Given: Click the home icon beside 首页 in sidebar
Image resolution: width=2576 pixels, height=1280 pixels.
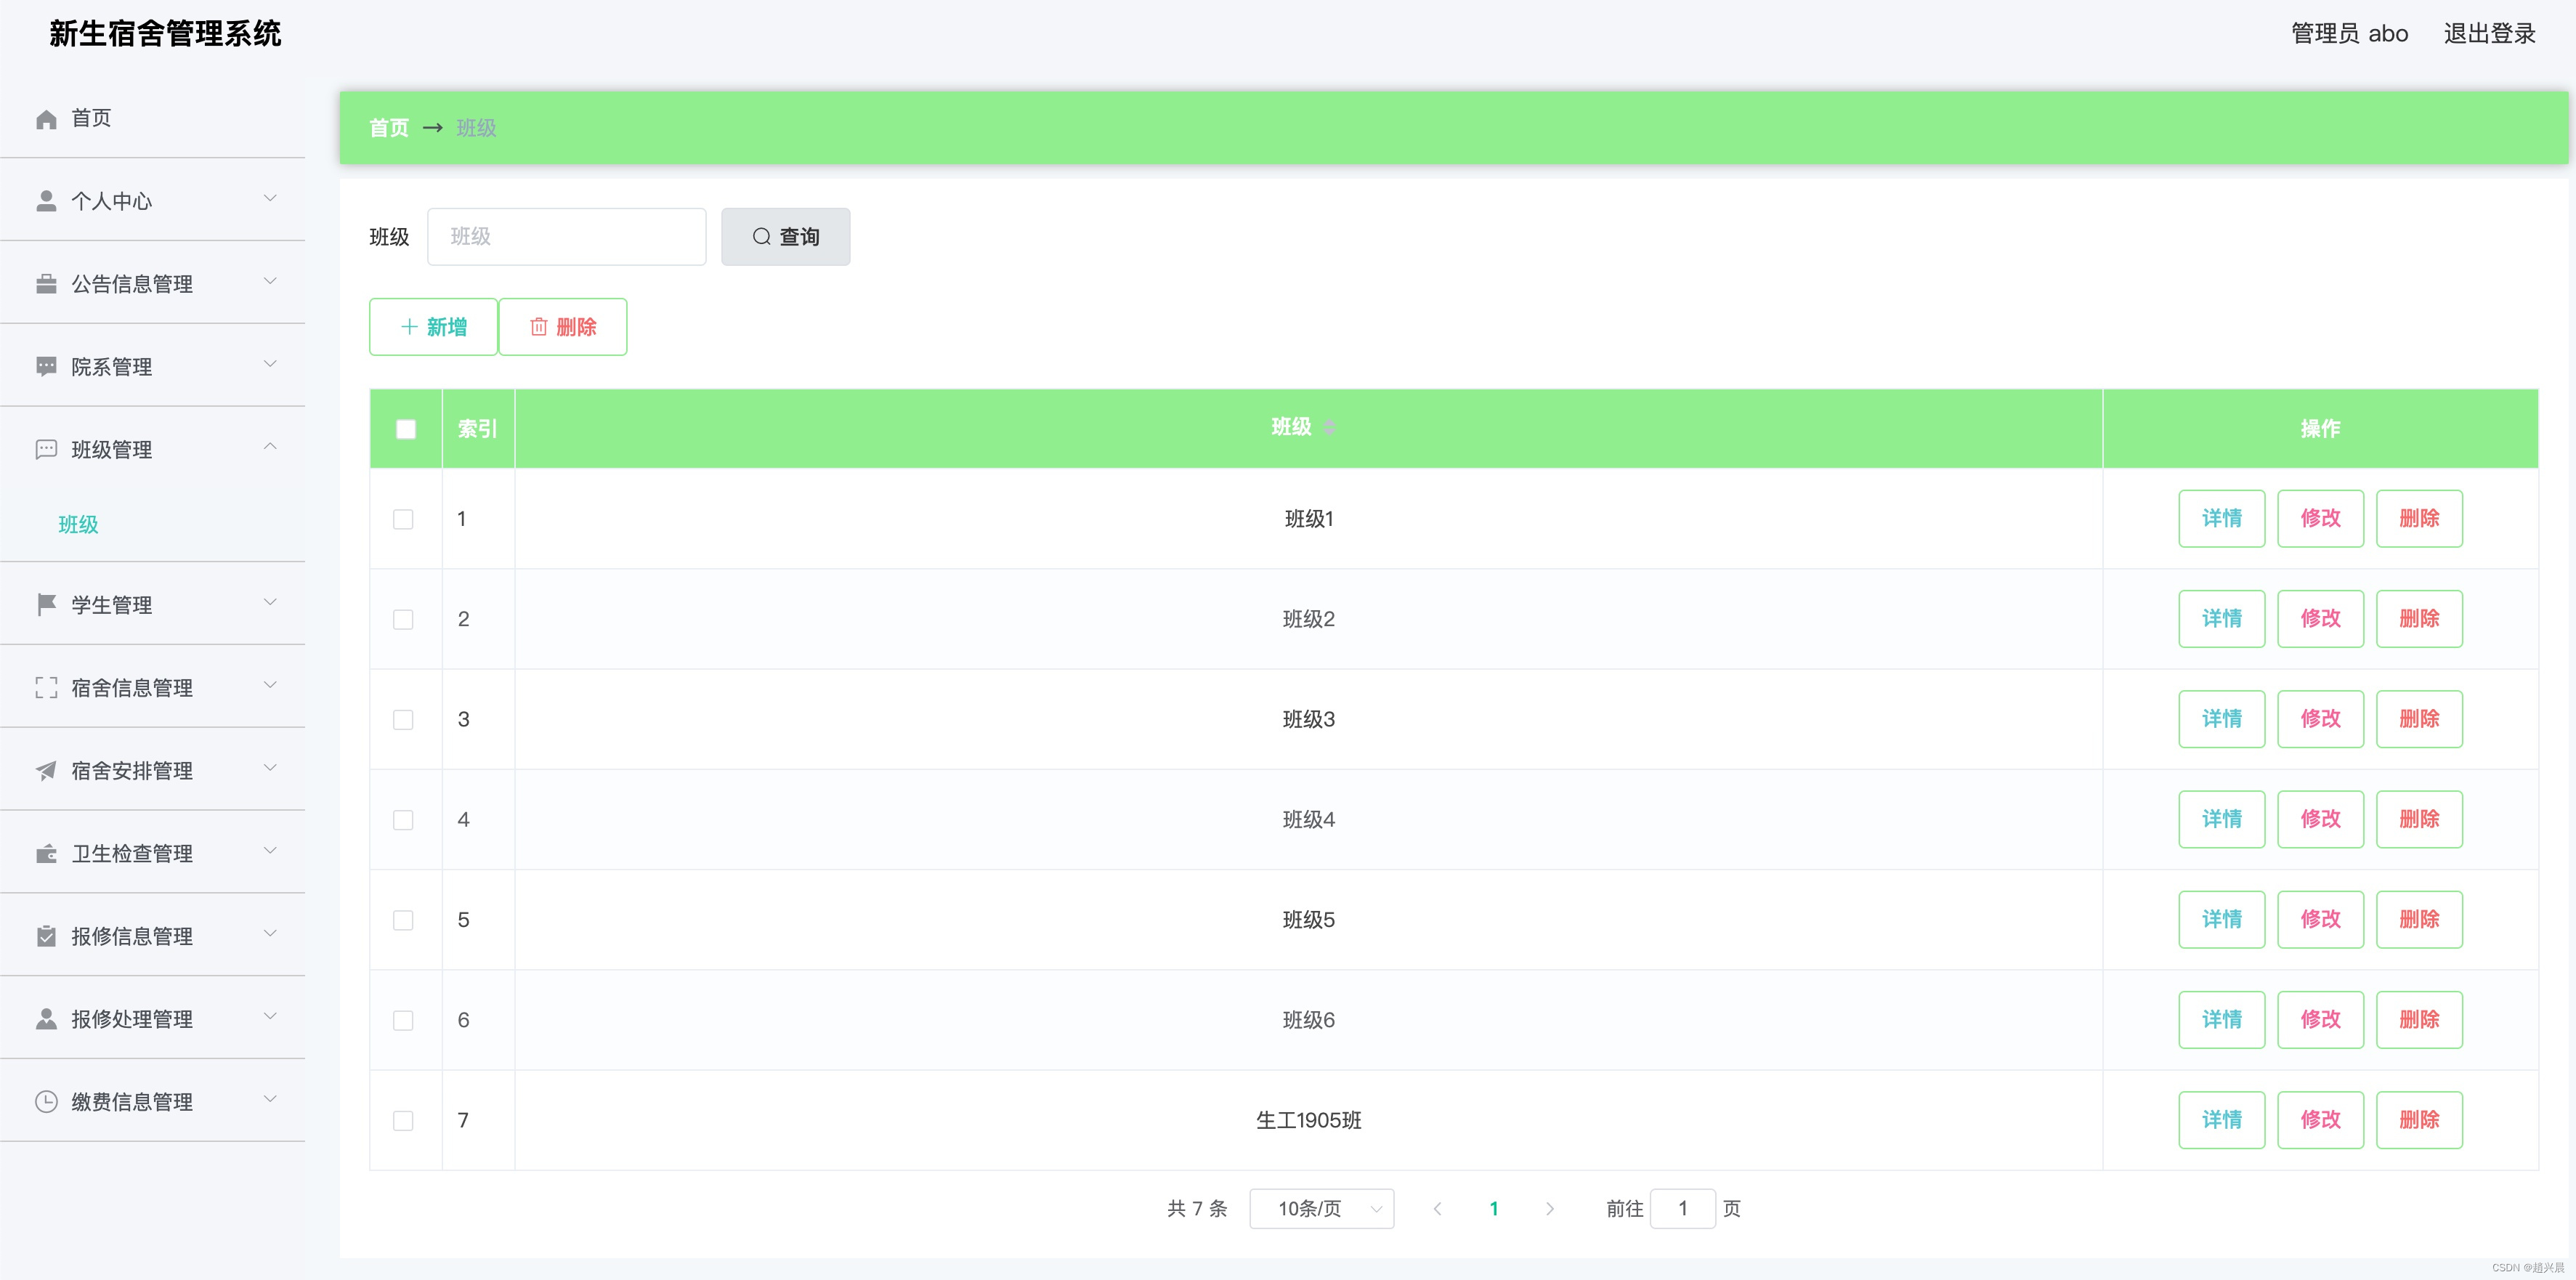Looking at the screenshot, I should pos(46,119).
